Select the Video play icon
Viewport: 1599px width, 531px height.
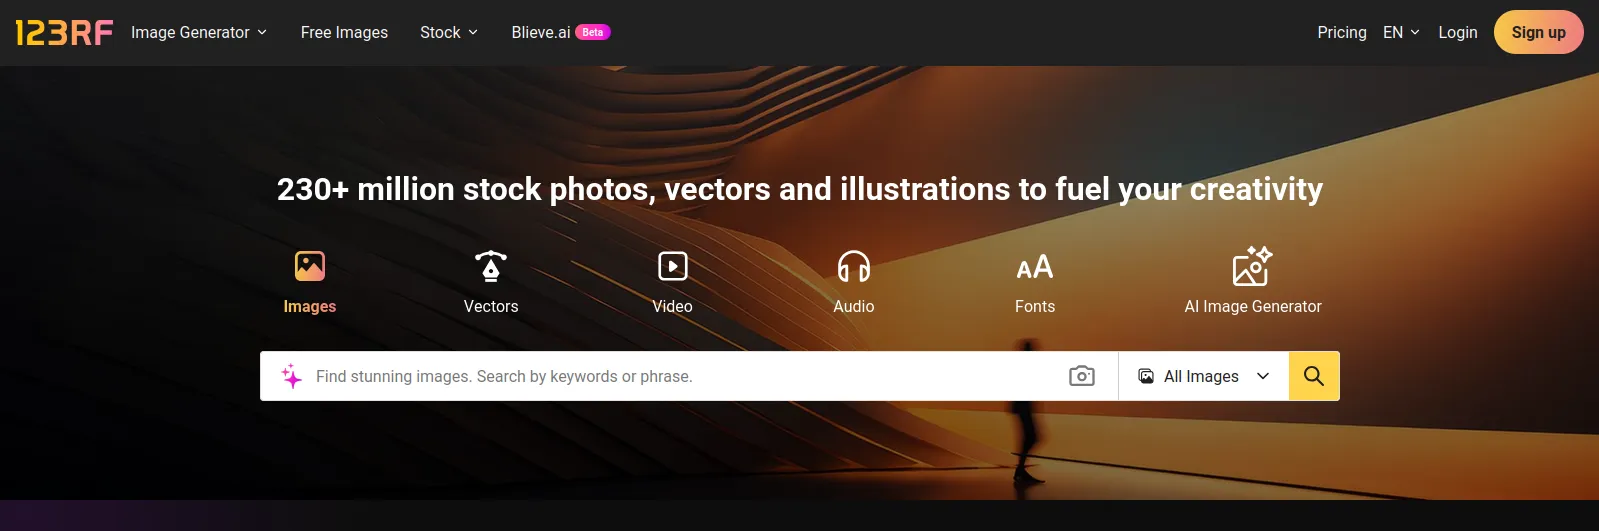point(673,266)
